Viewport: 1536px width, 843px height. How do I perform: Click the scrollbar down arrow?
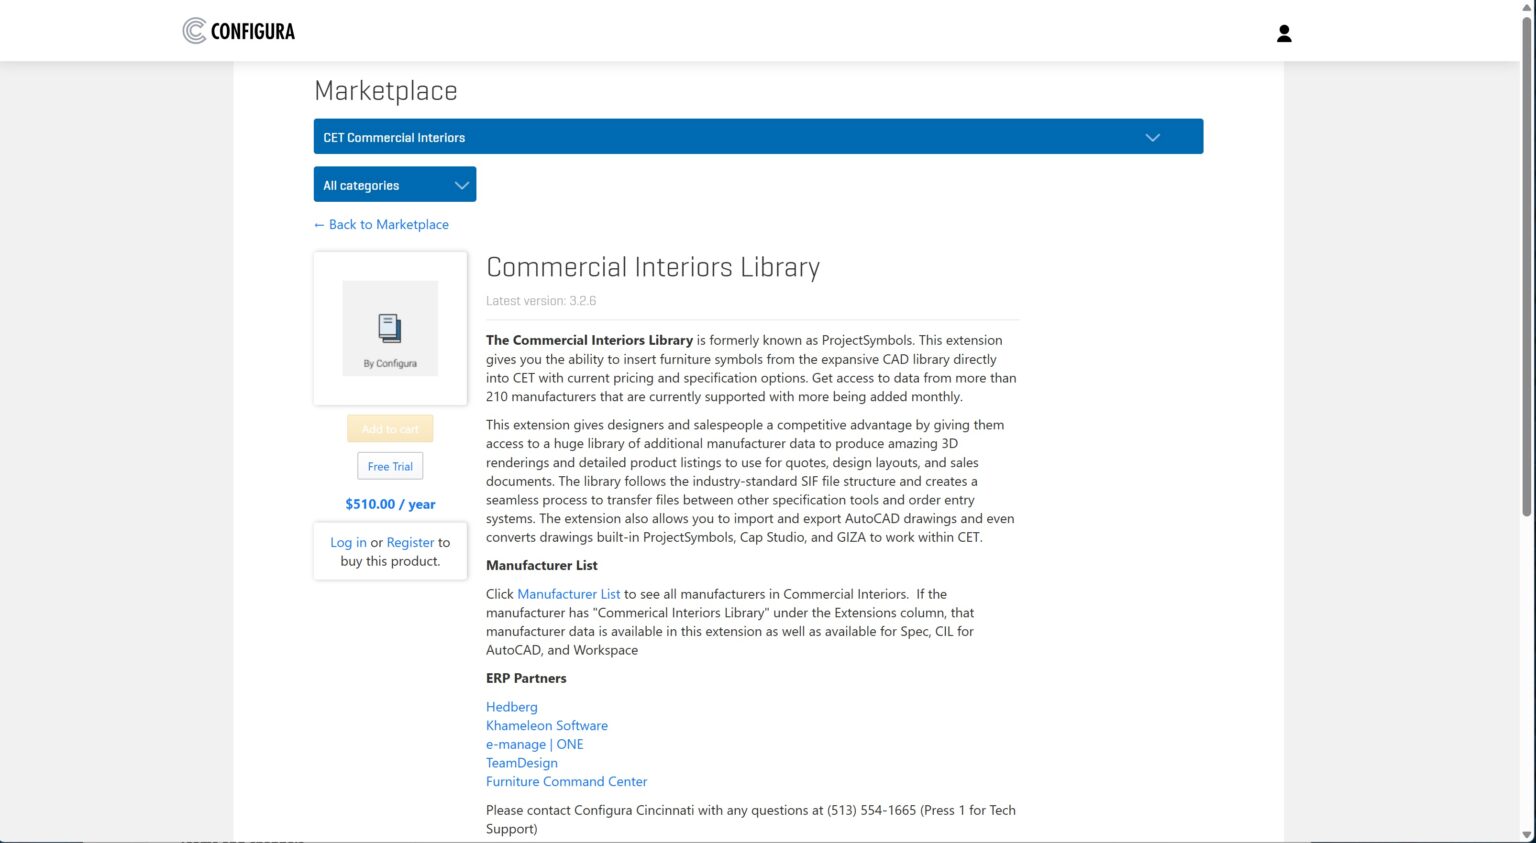(1527, 835)
